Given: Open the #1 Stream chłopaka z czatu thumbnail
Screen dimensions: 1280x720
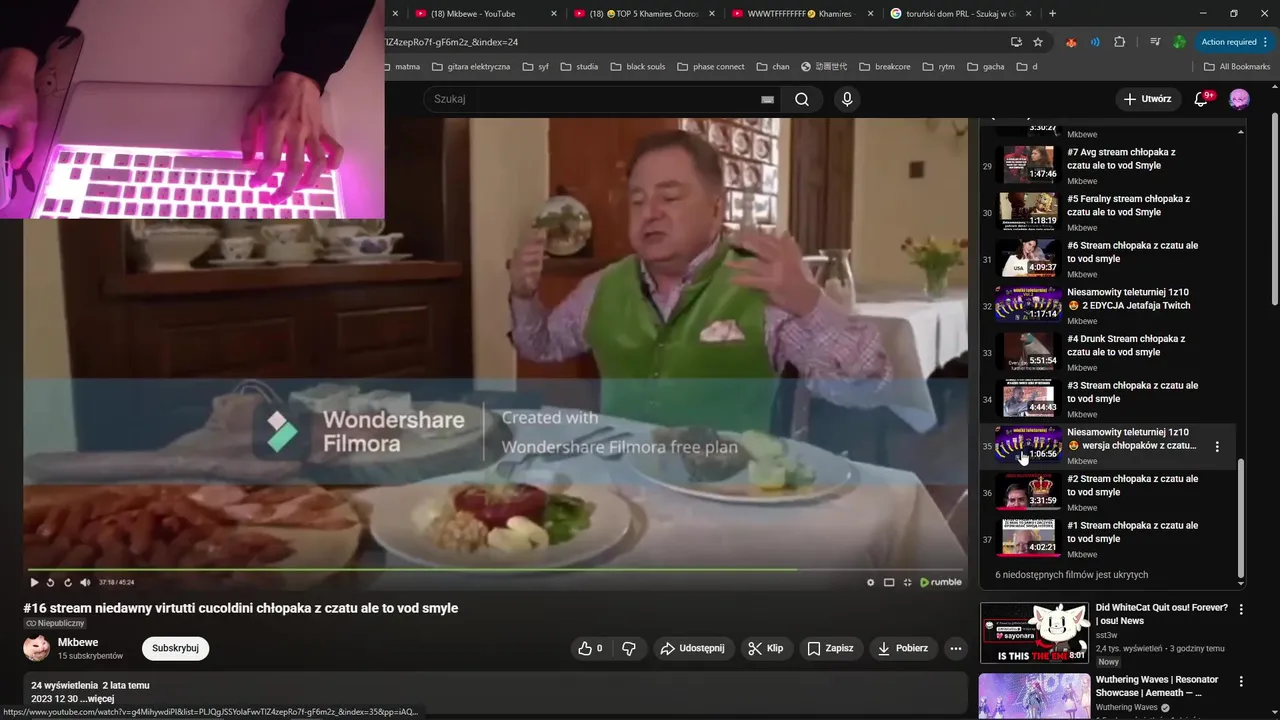Looking at the screenshot, I should [x=1030, y=537].
